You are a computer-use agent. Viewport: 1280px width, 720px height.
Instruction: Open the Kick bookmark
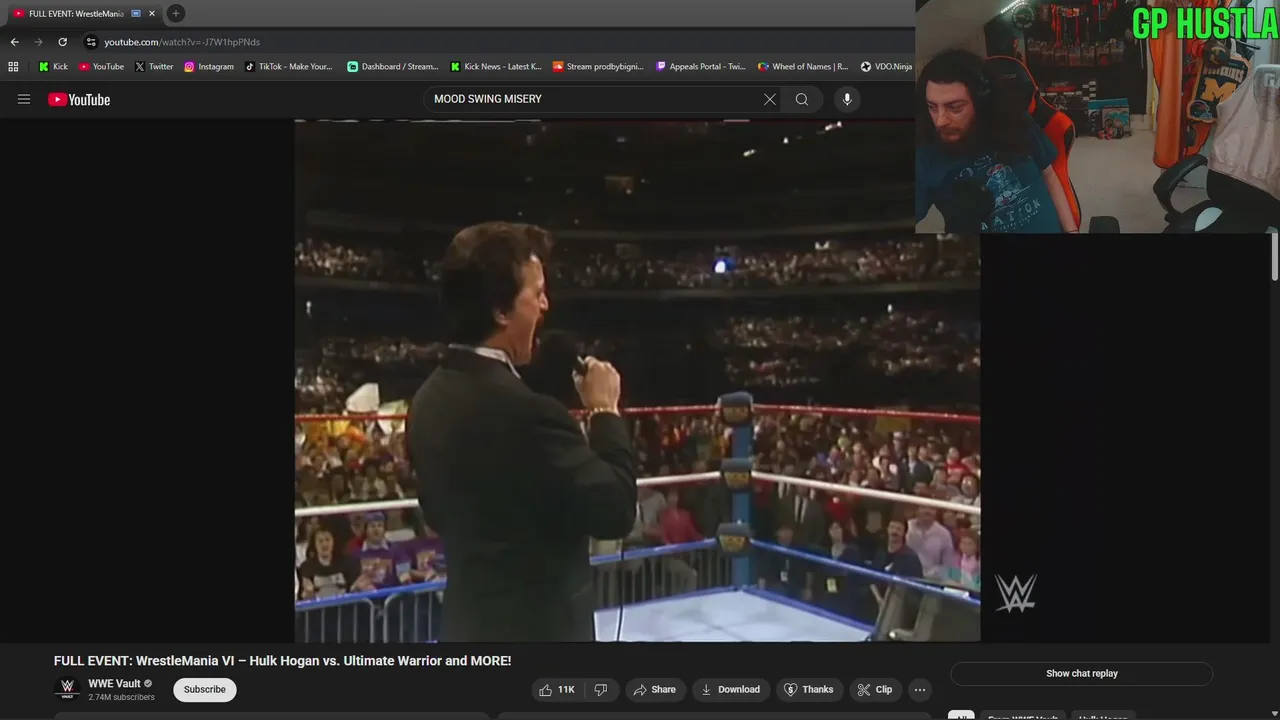click(x=53, y=67)
